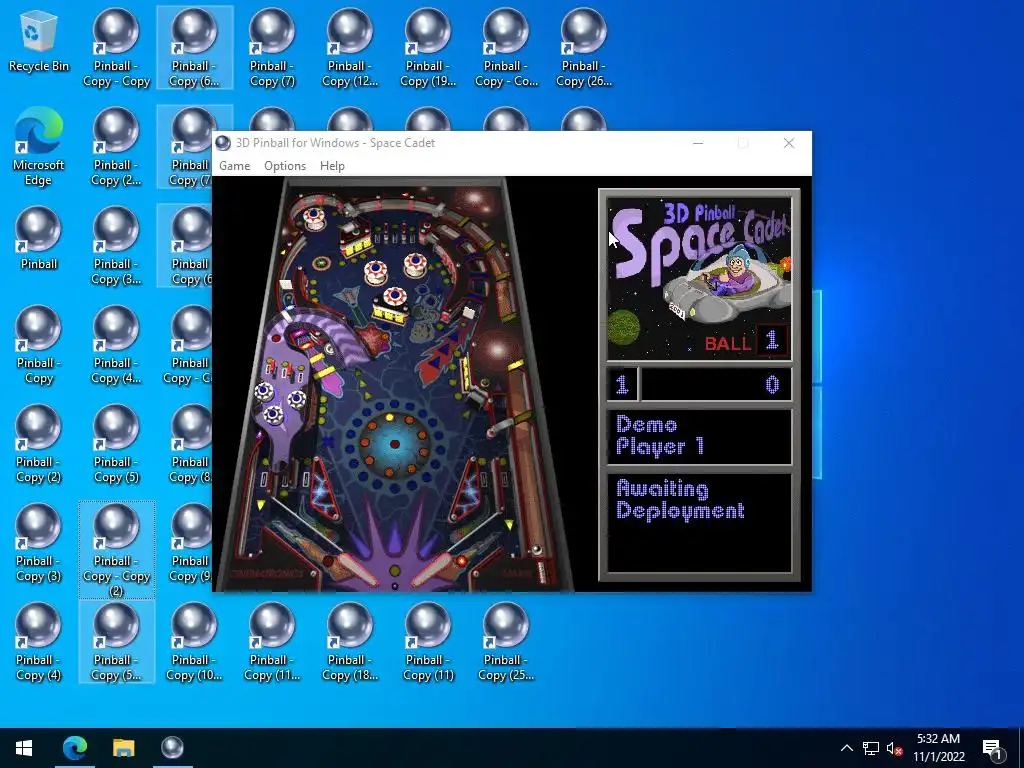Open File Explorer from the taskbar
This screenshot has width=1024, height=768.
tap(123, 748)
